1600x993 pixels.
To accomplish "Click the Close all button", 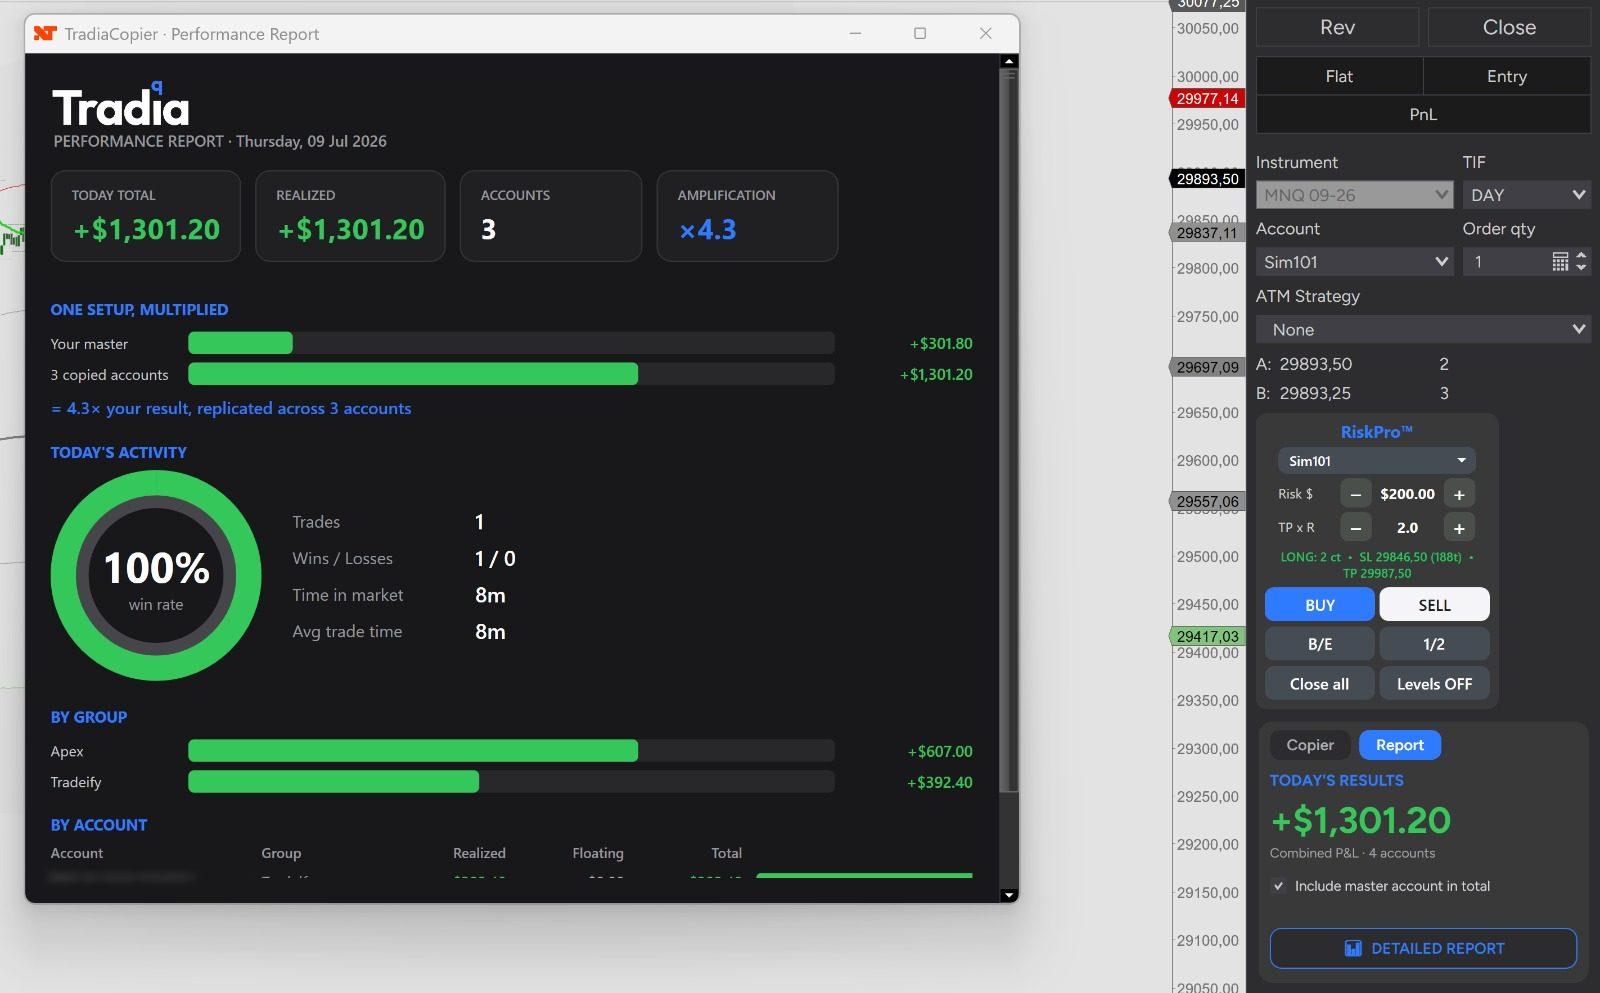I will [1320, 684].
